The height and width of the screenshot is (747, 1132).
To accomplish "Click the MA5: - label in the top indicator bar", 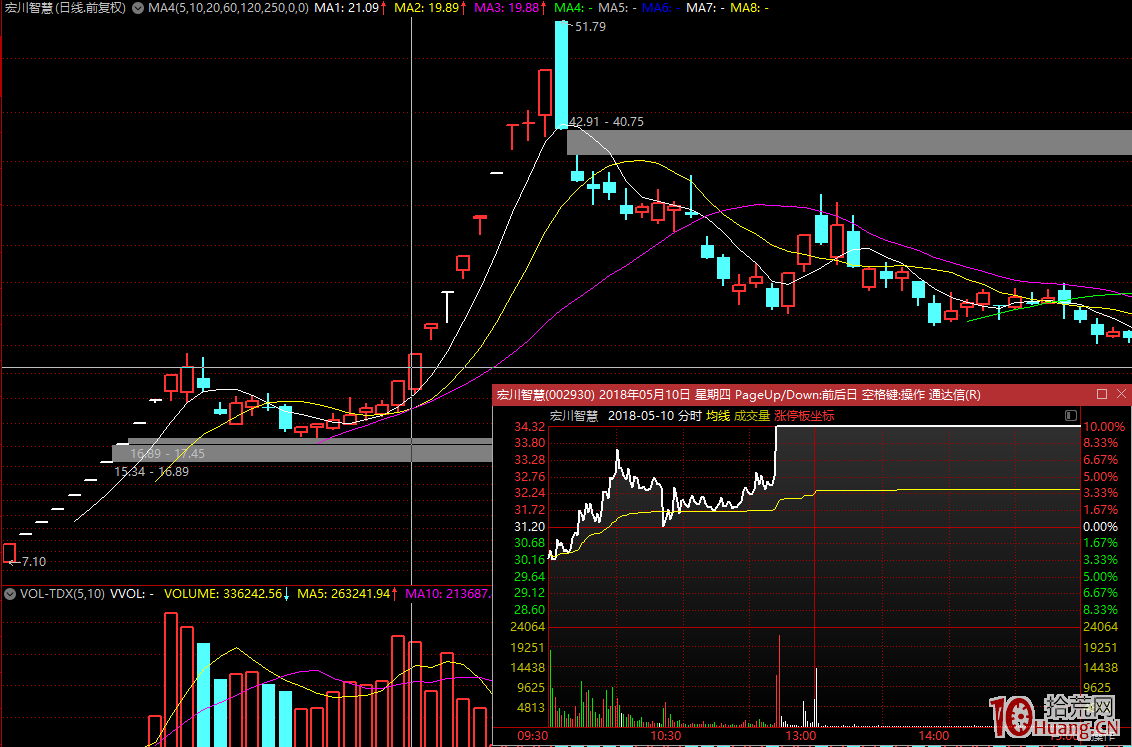I will pos(618,8).
